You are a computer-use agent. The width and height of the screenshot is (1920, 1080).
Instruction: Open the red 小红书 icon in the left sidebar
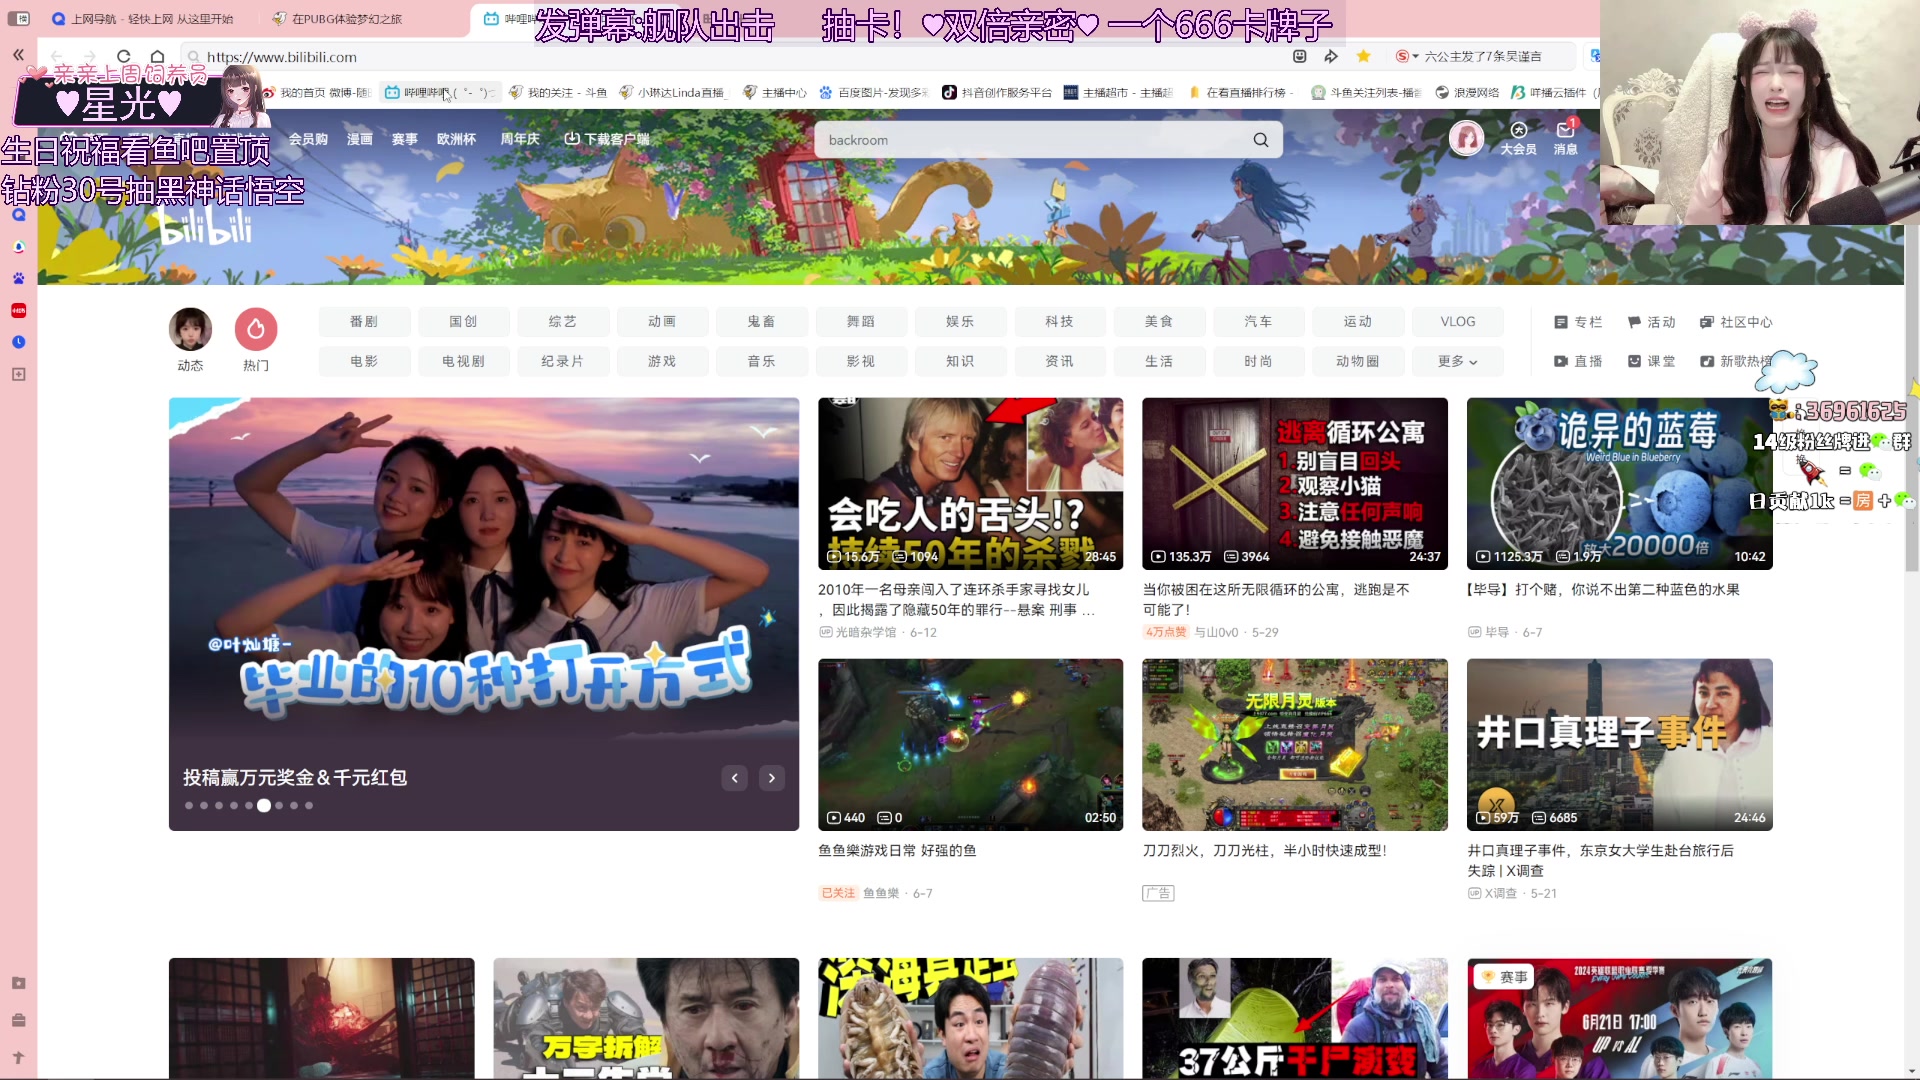click(18, 310)
